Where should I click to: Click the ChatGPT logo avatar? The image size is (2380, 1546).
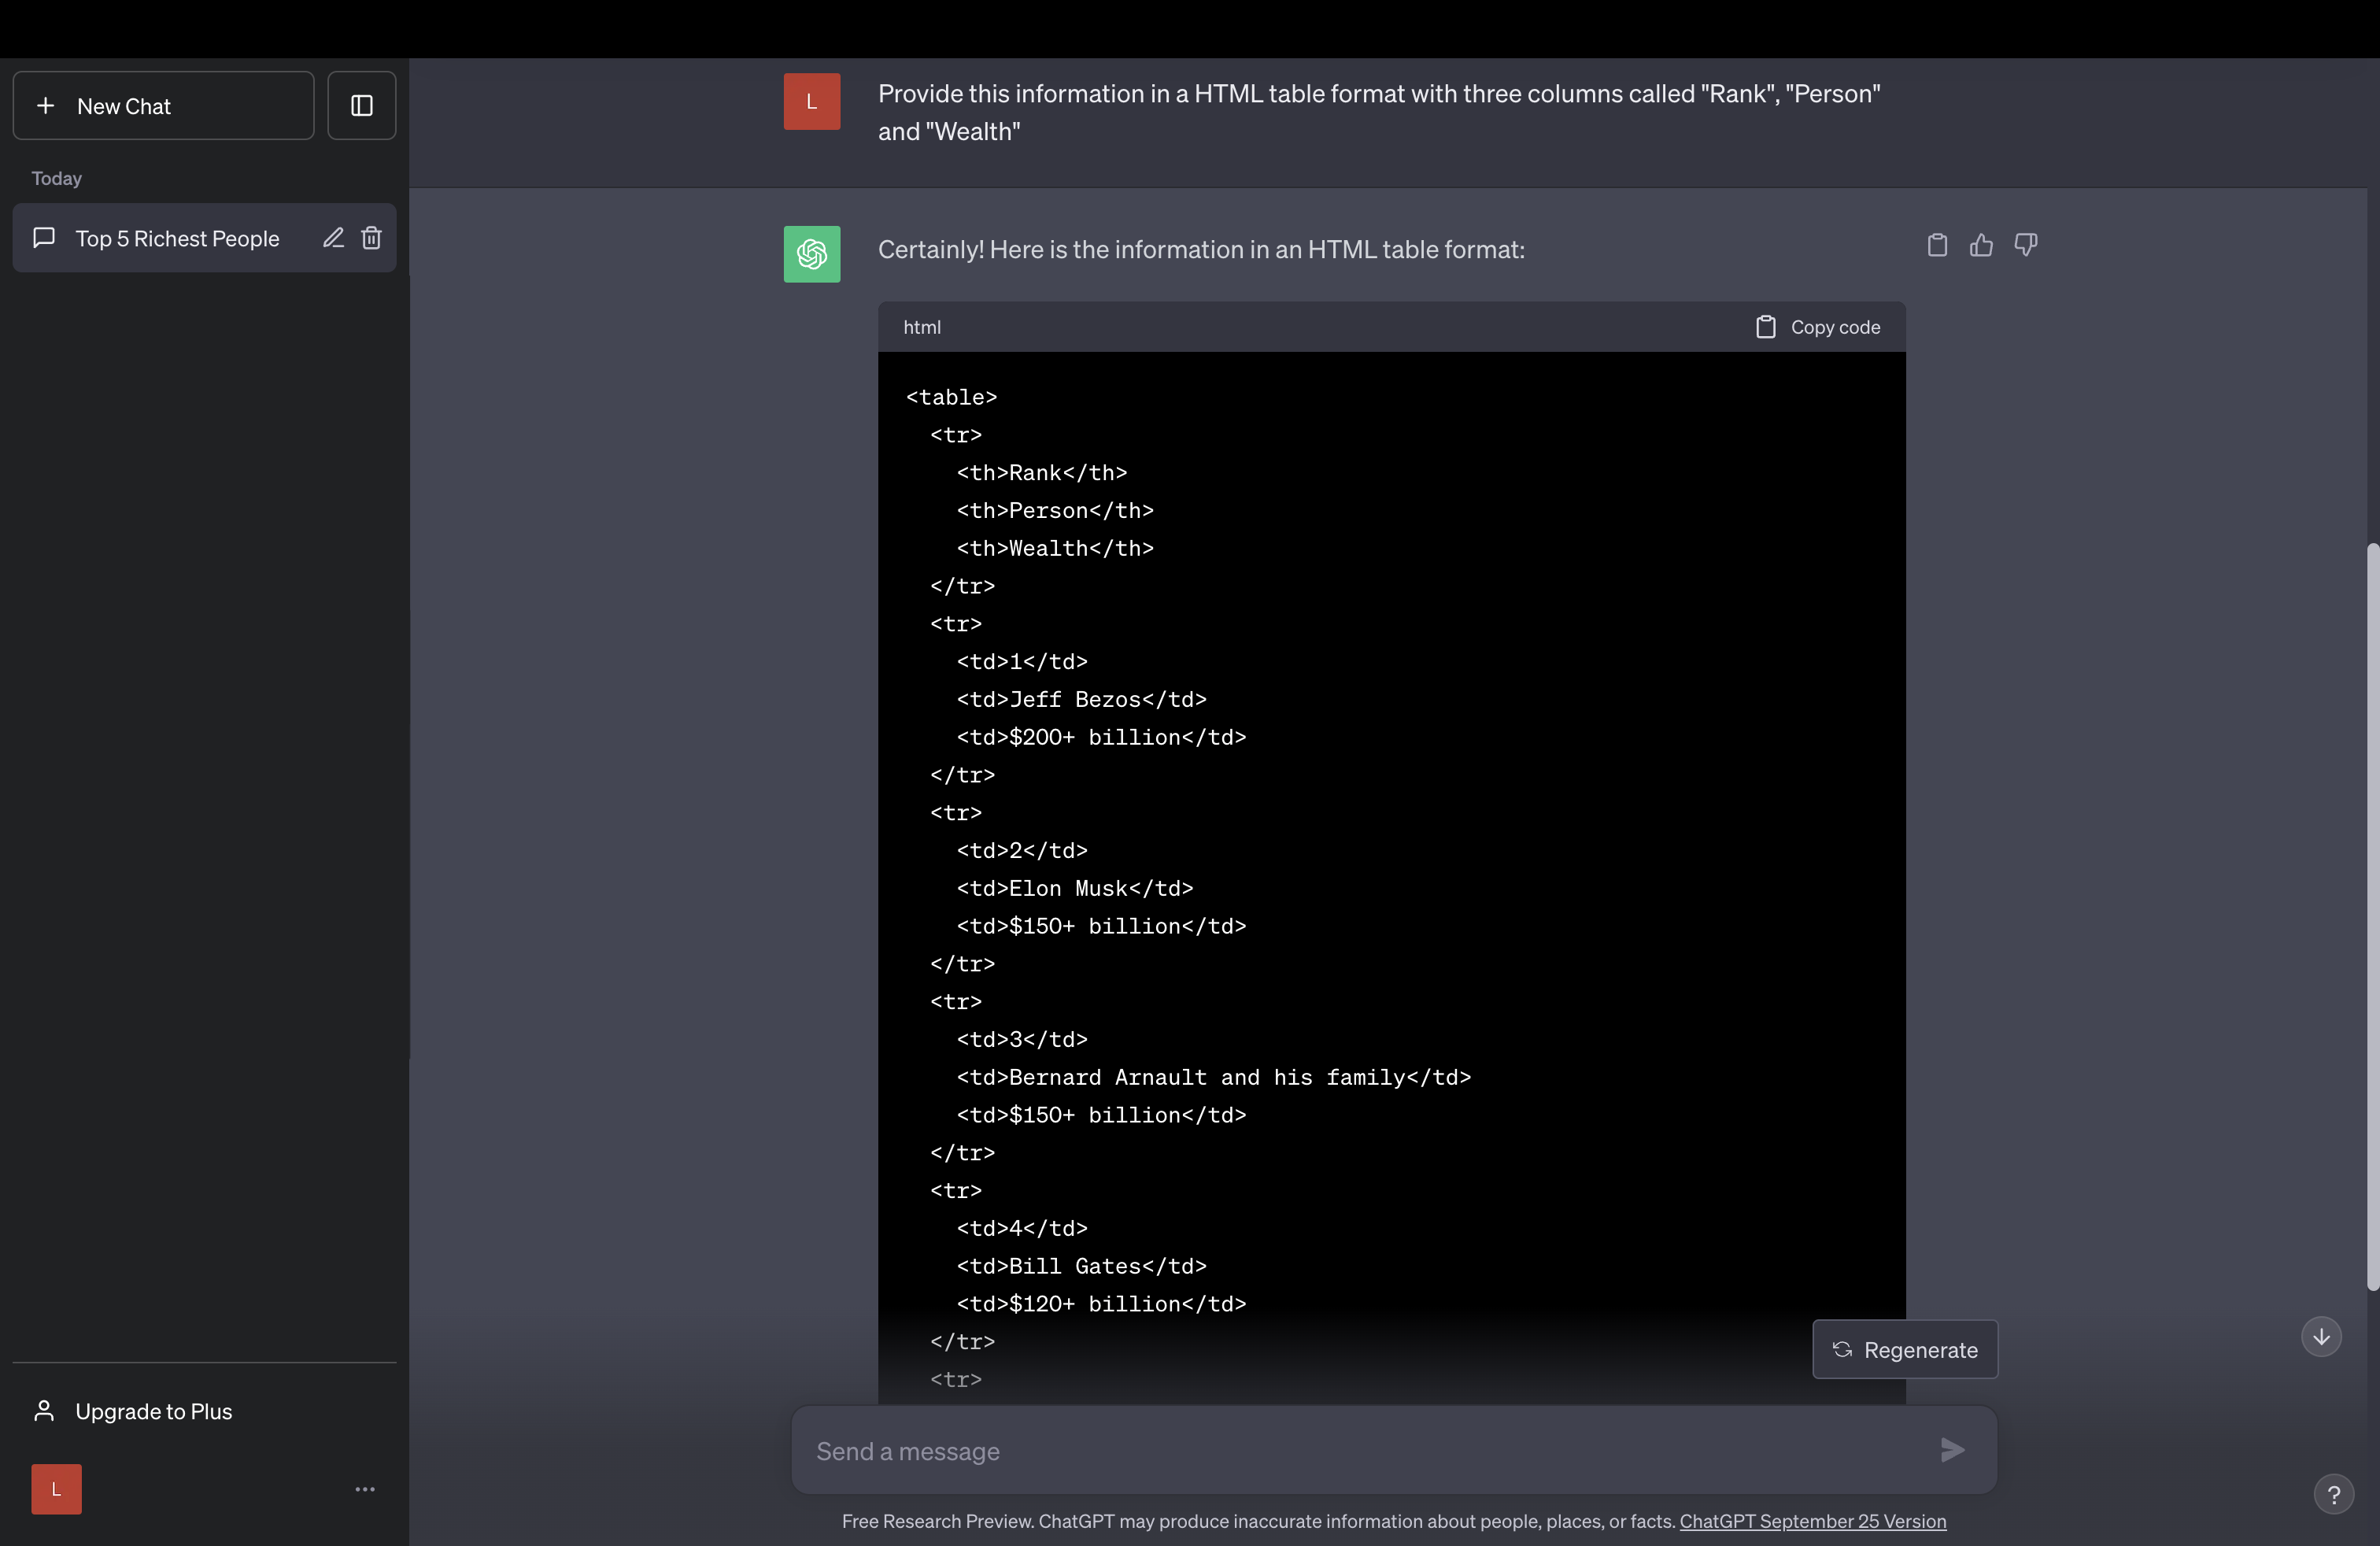click(812, 254)
